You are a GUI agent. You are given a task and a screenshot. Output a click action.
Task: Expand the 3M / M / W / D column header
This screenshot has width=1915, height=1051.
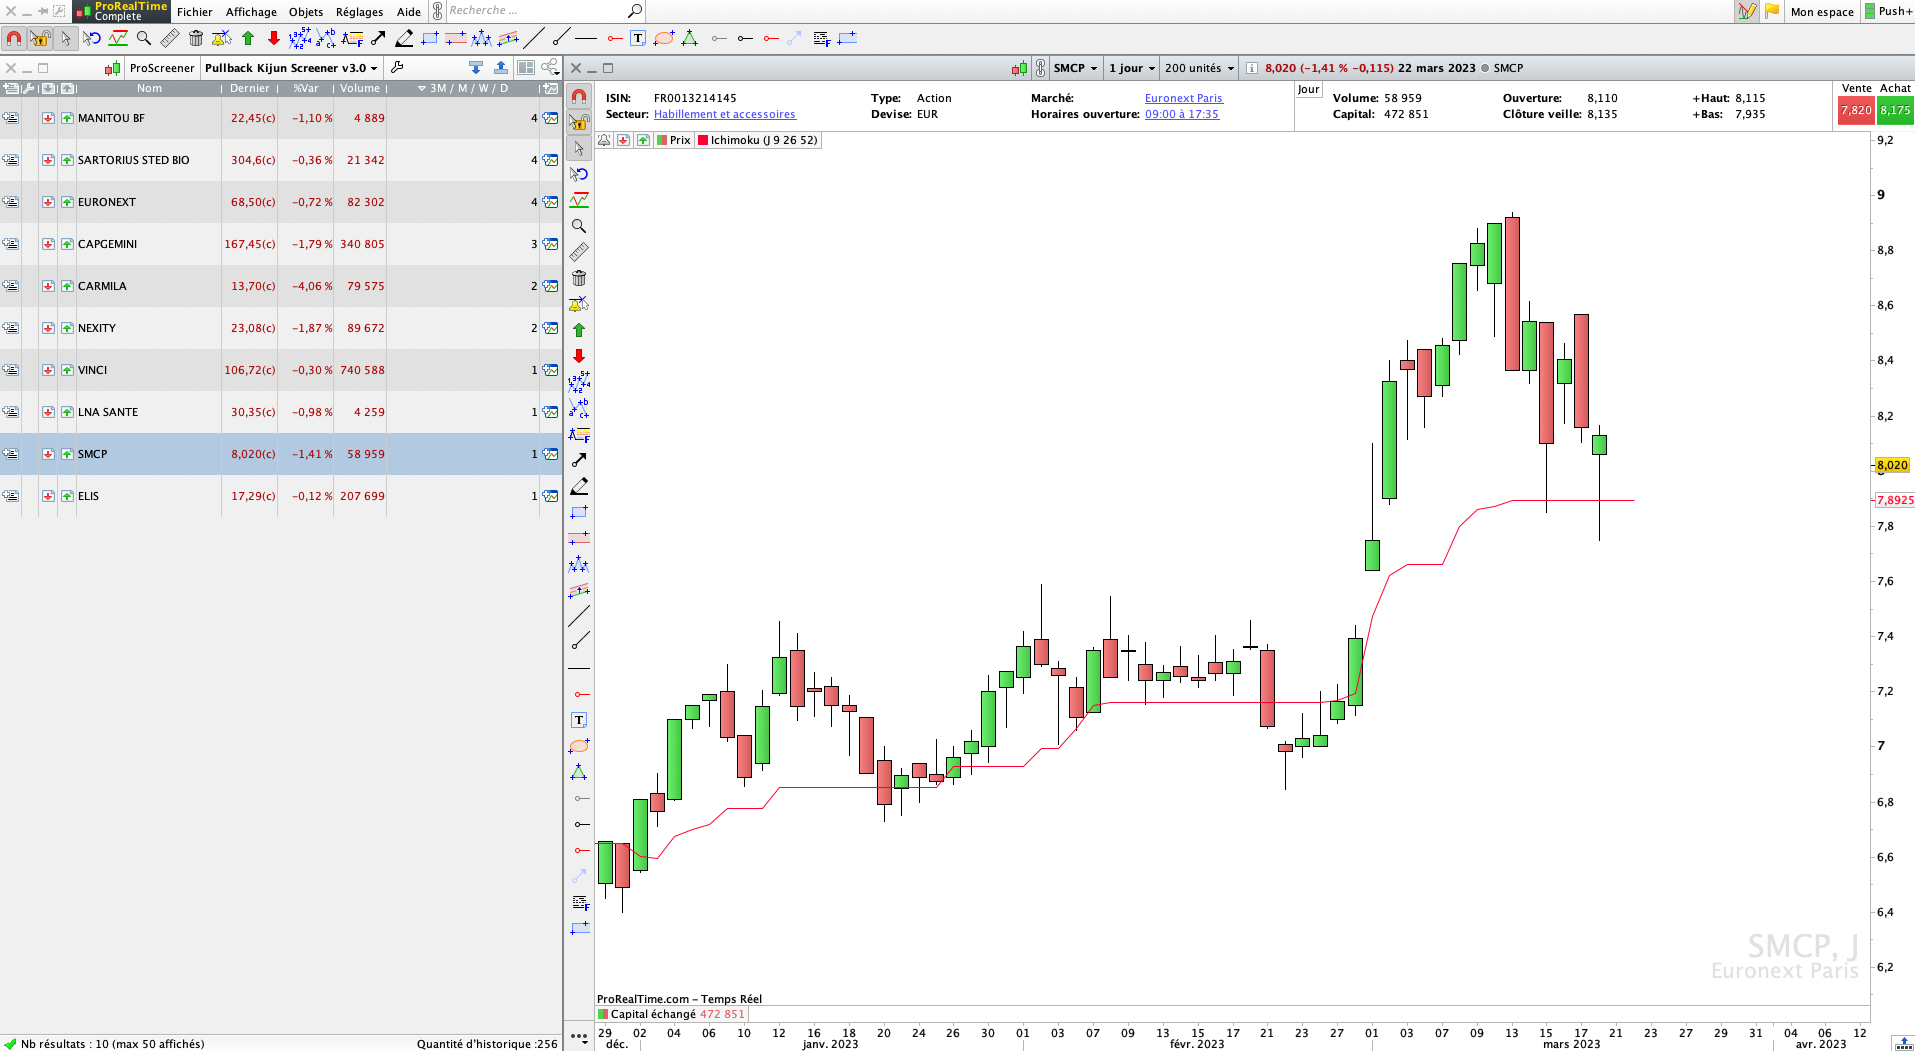click(x=464, y=88)
